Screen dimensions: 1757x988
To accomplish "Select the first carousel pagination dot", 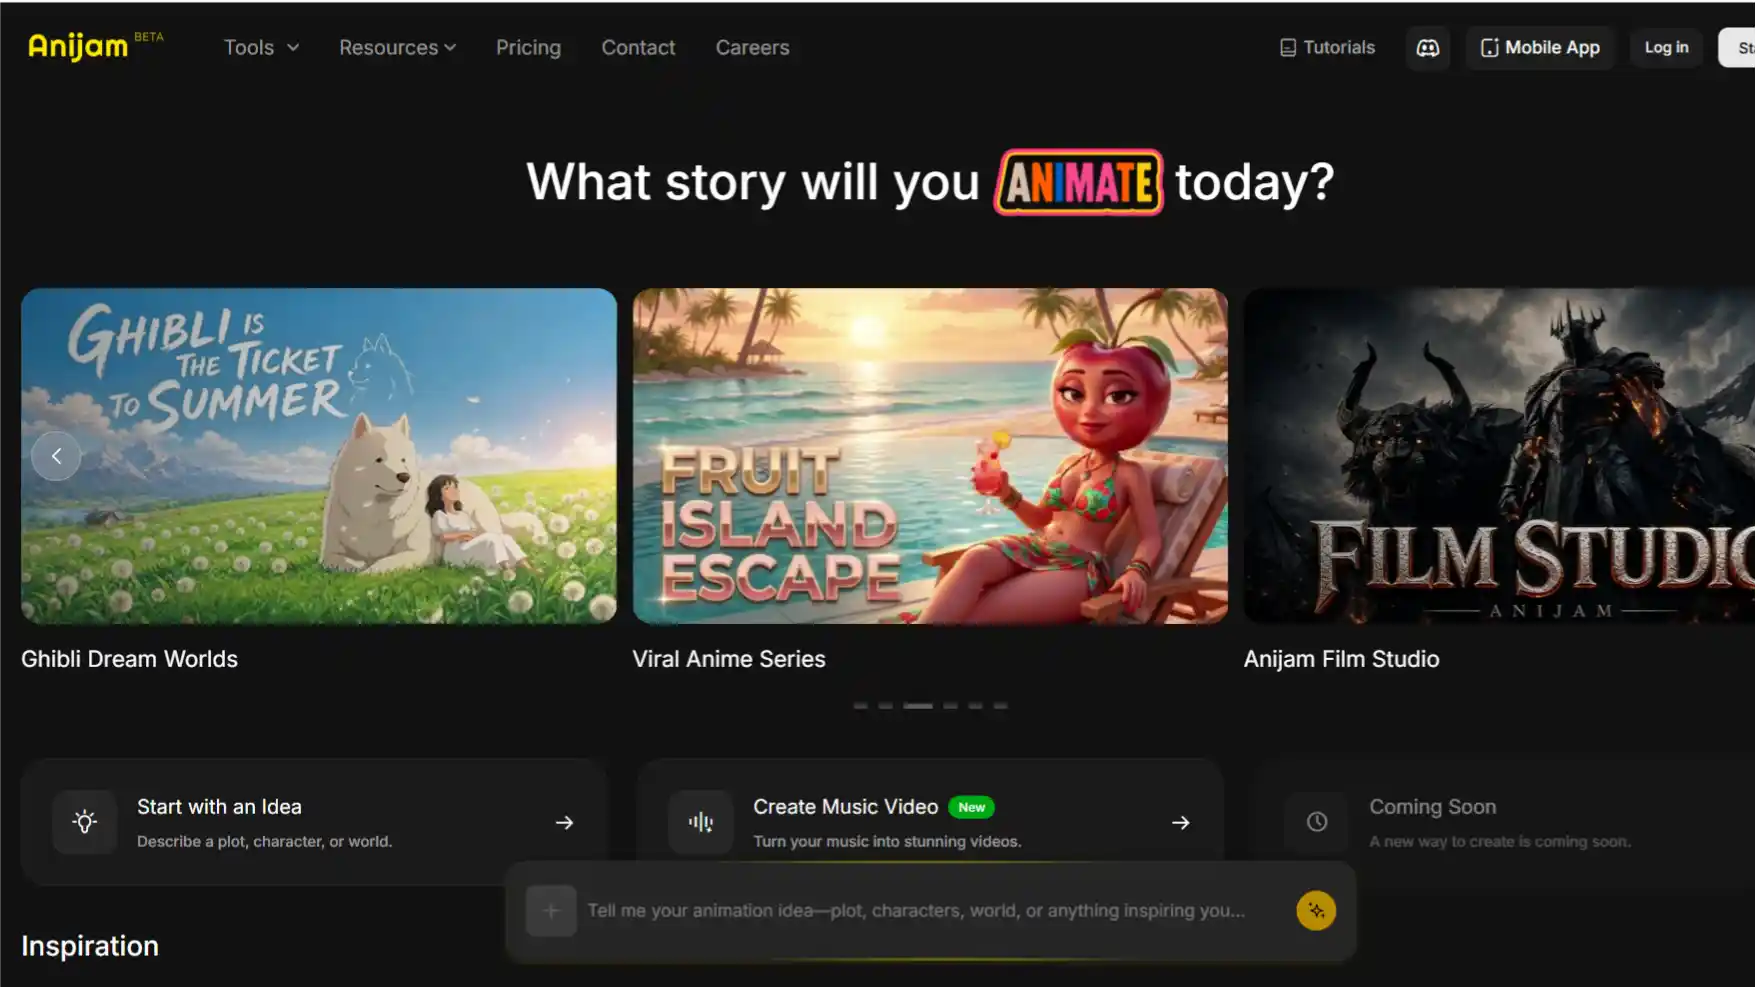I will pos(860,706).
